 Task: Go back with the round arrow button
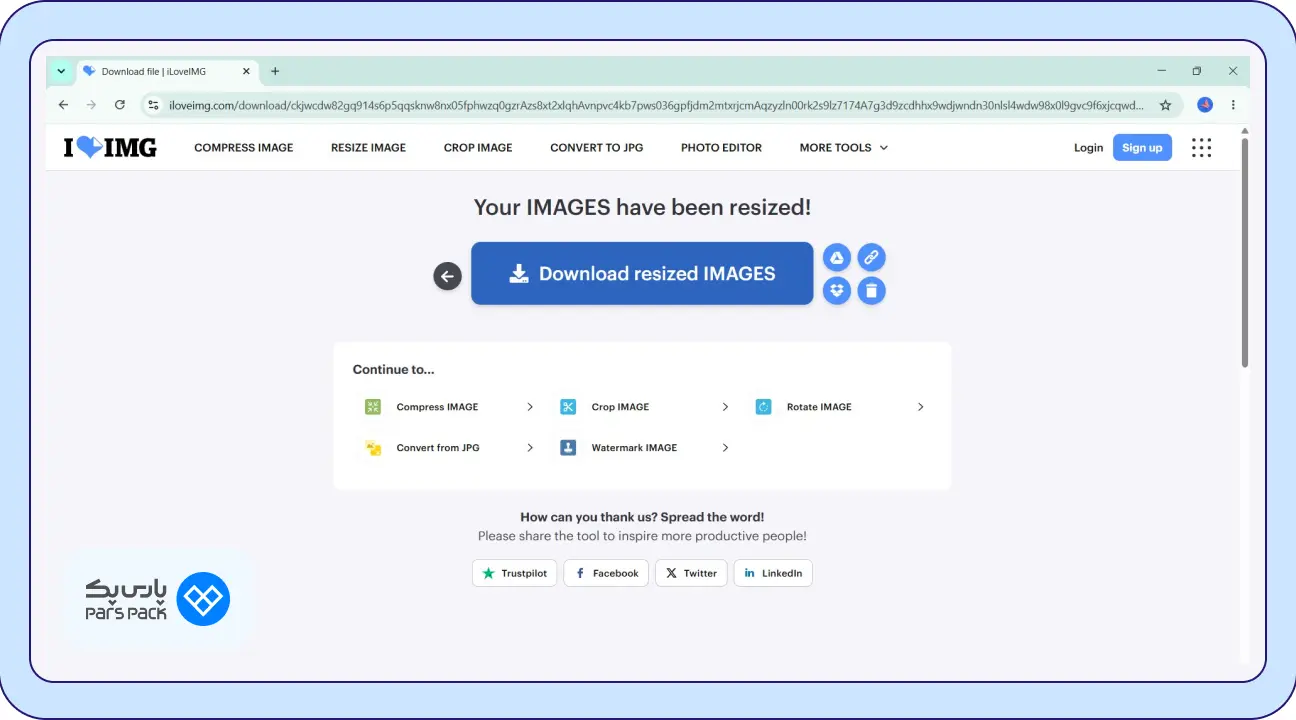pyautogui.click(x=448, y=276)
